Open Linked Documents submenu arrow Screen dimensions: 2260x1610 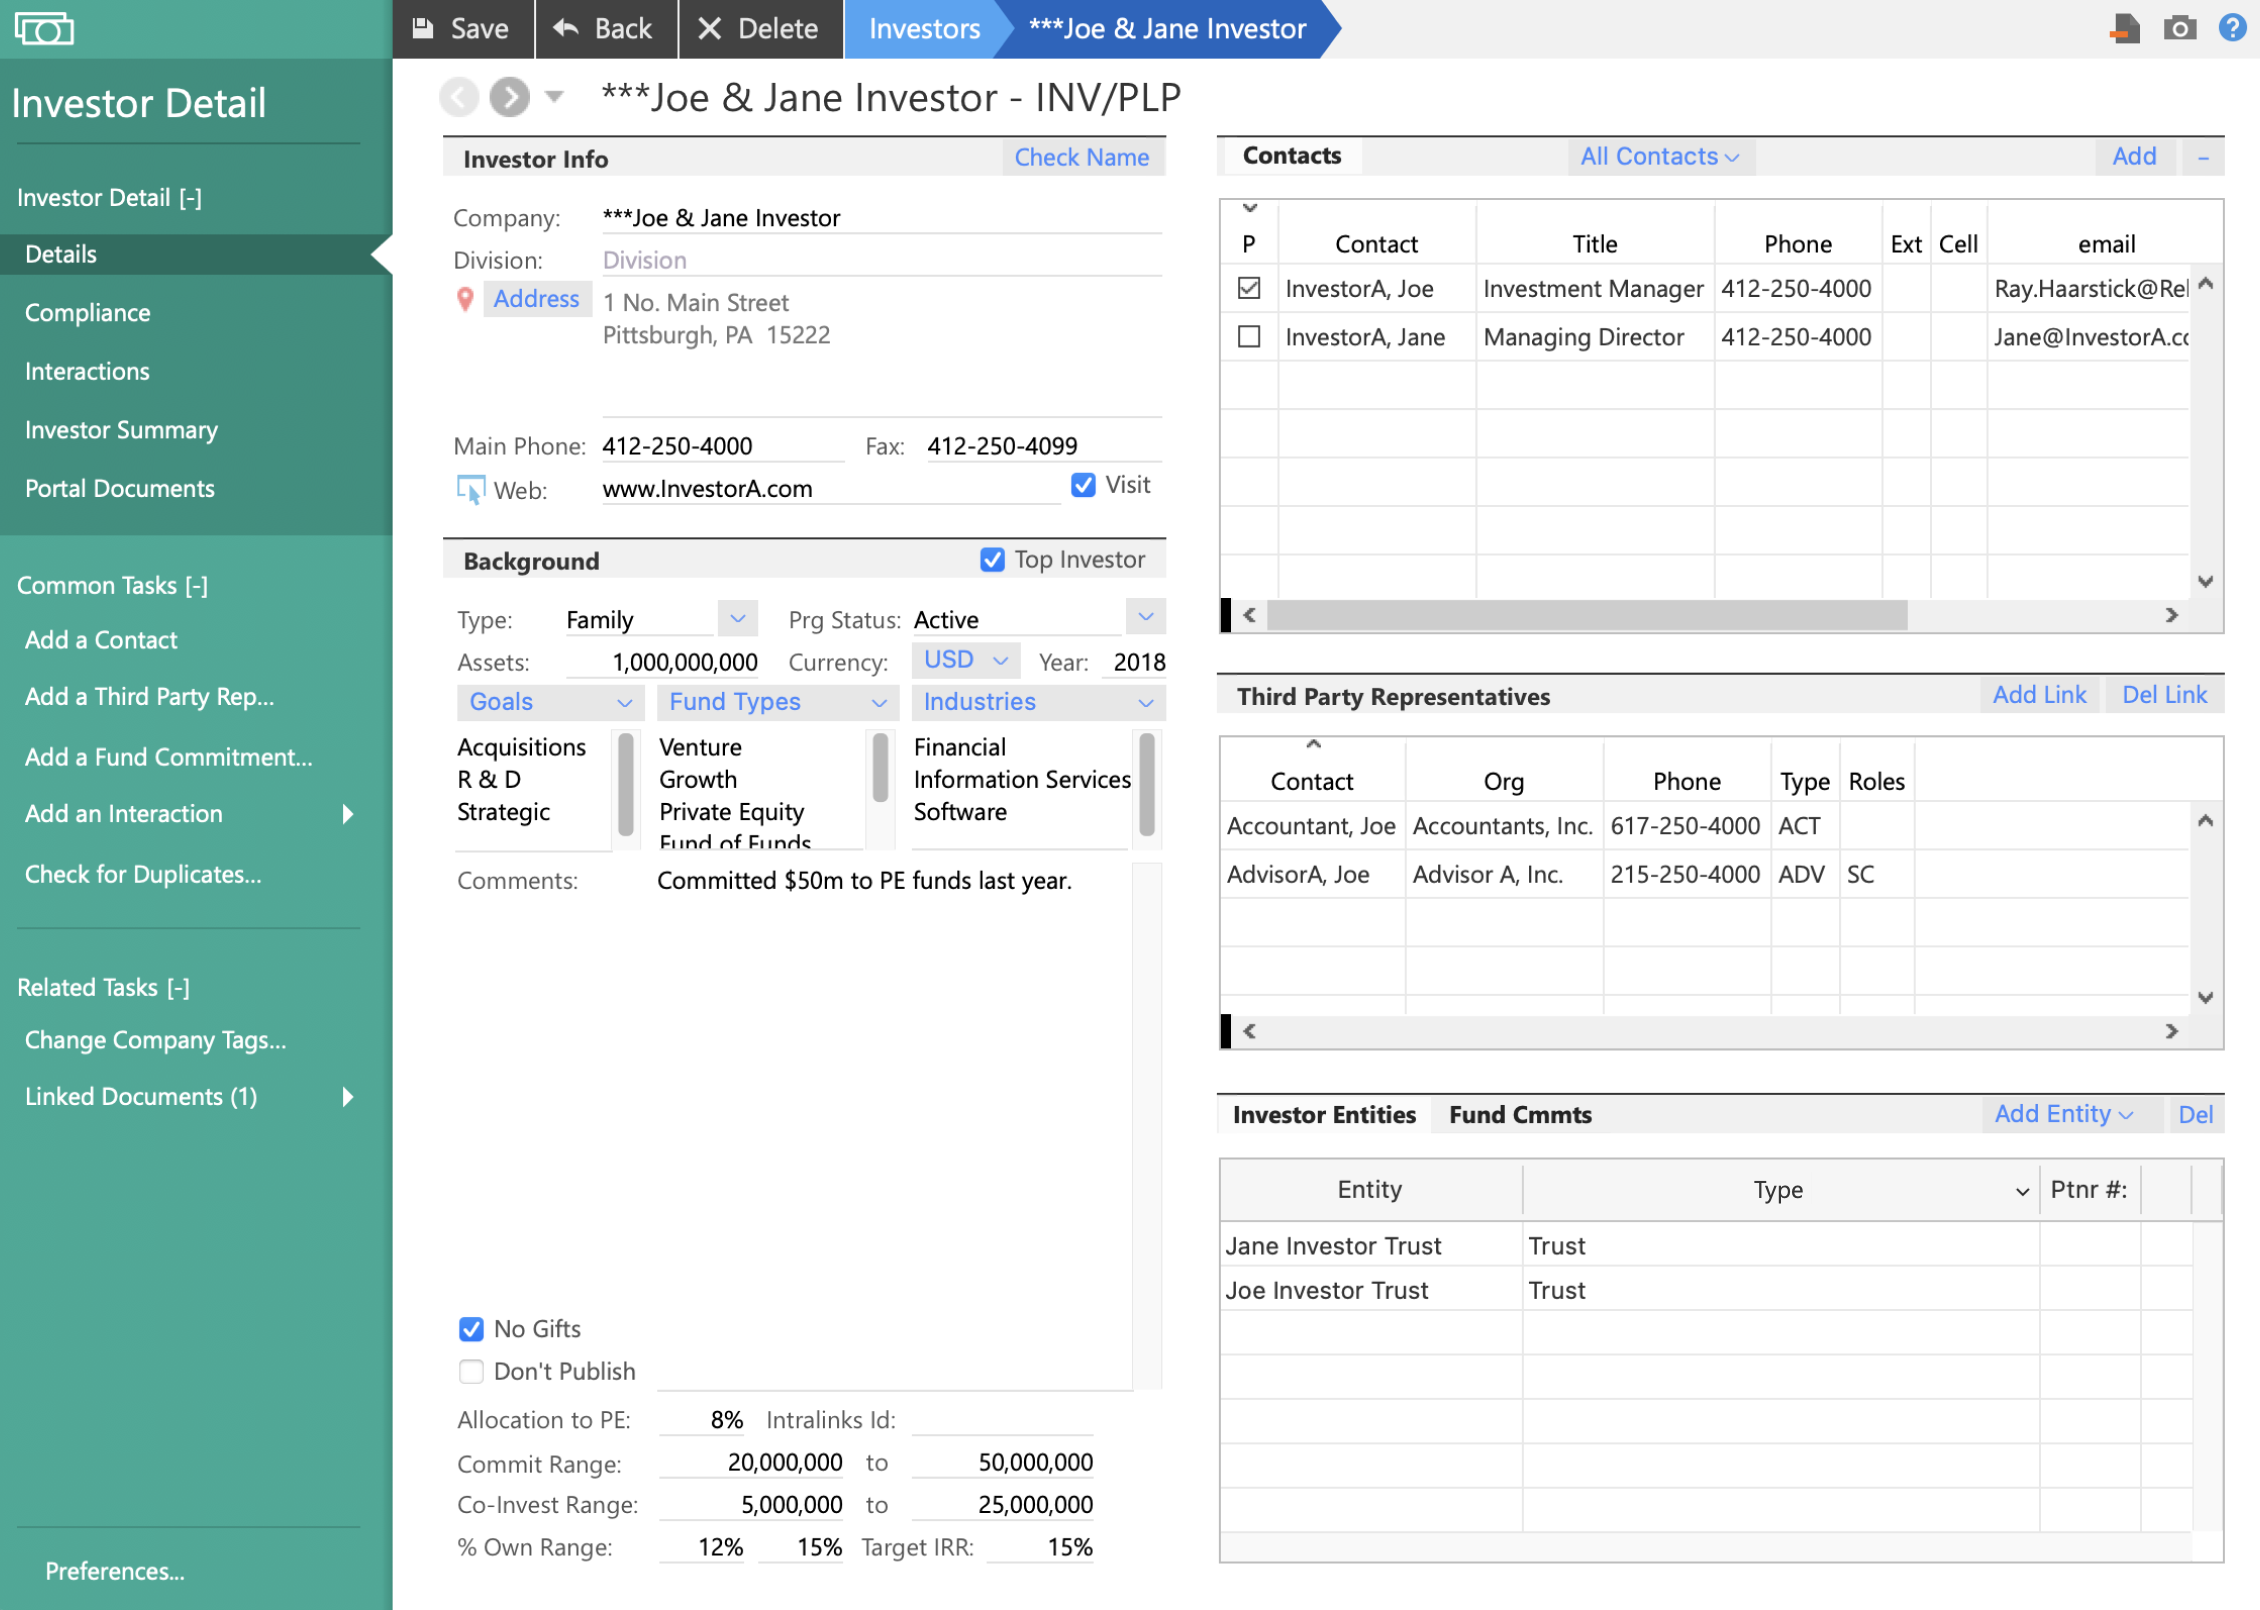(x=348, y=1097)
